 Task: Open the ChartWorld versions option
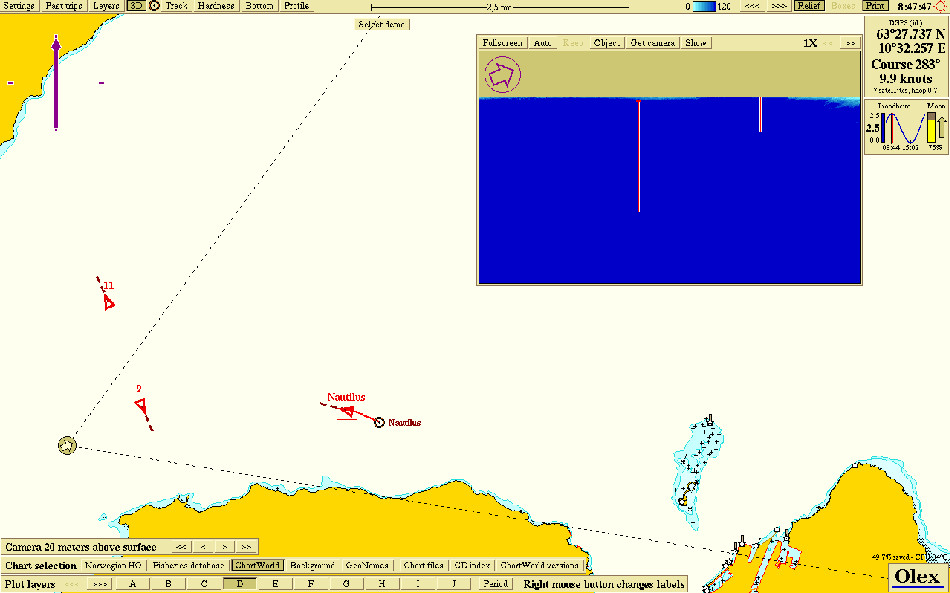click(x=539, y=566)
